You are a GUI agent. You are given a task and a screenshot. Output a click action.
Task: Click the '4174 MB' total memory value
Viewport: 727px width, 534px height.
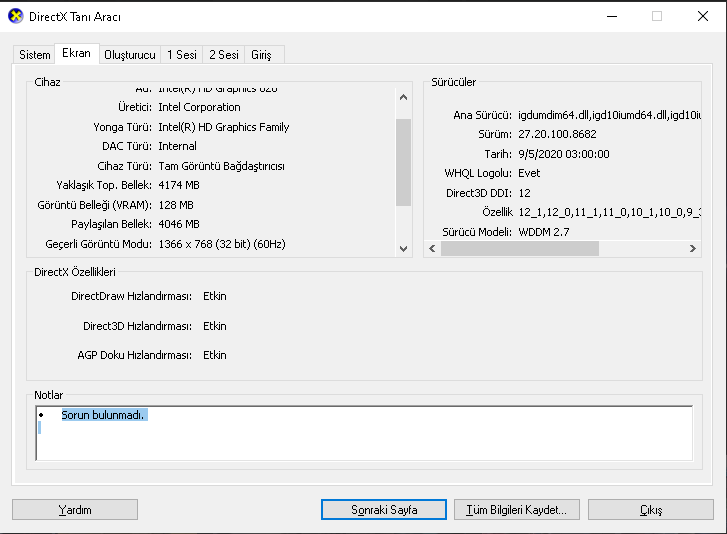179,185
